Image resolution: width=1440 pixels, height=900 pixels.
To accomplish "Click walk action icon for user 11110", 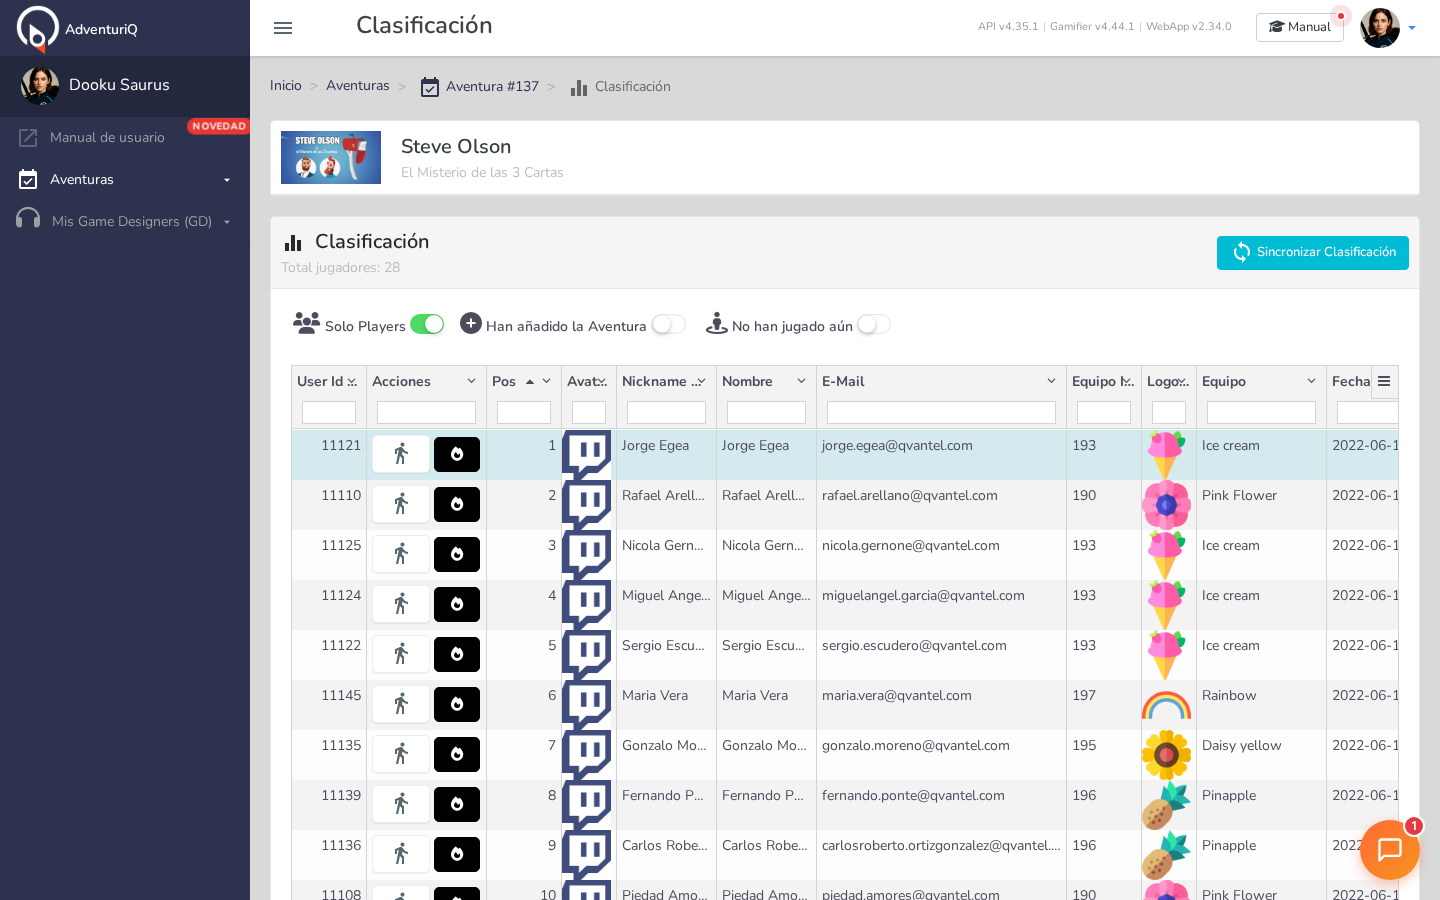I will click(x=401, y=504).
